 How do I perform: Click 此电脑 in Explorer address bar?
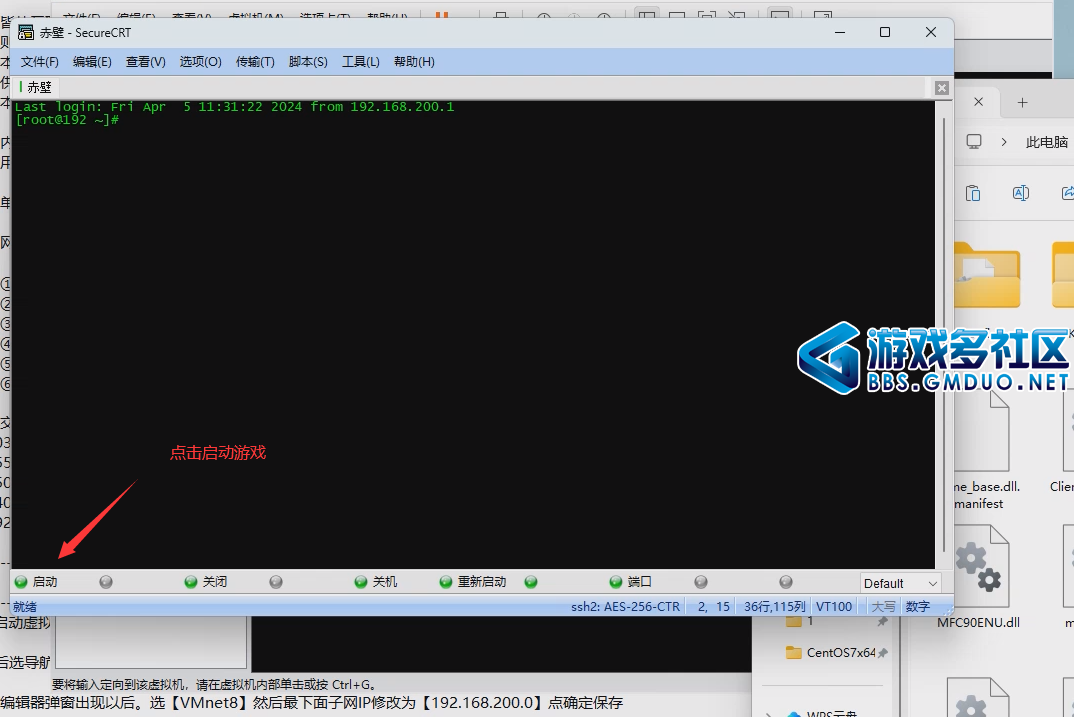pyautogui.click(x=1047, y=142)
